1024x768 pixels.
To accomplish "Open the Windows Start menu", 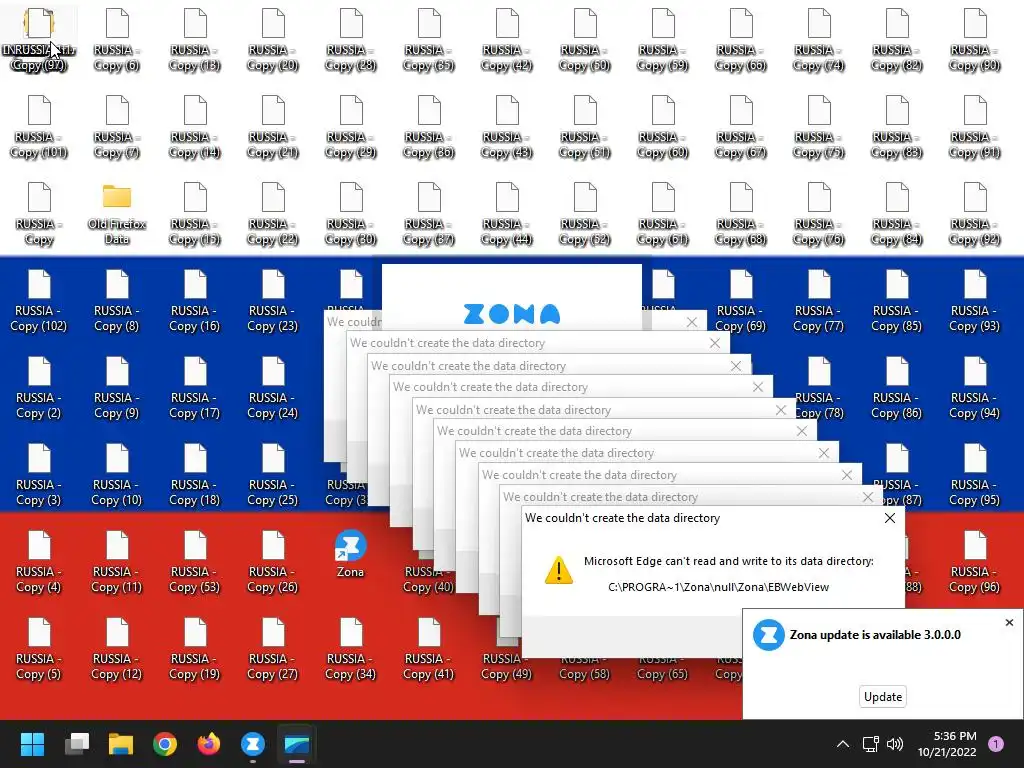I will click(x=32, y=744).
